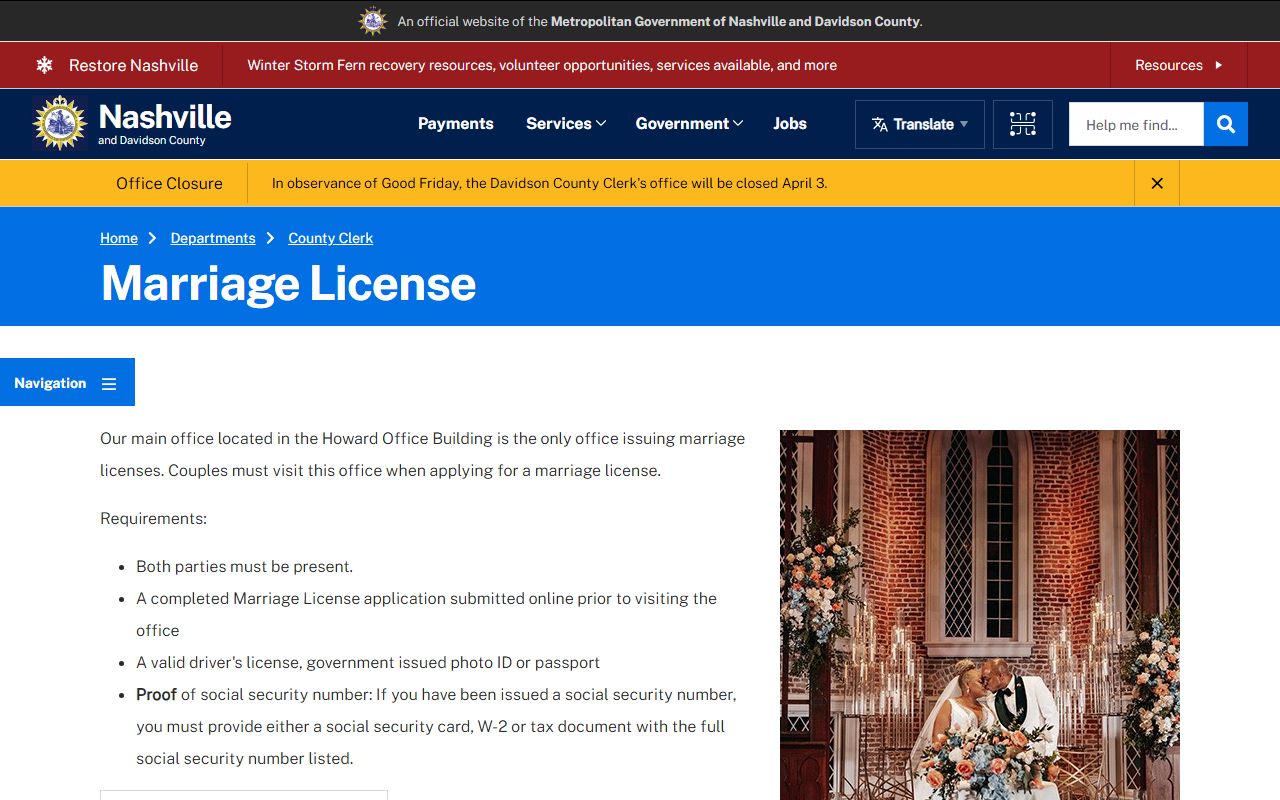Go to the Home breadcrumb link
The height and width of the screenshot is (800, 1280).
click(119, 238)
